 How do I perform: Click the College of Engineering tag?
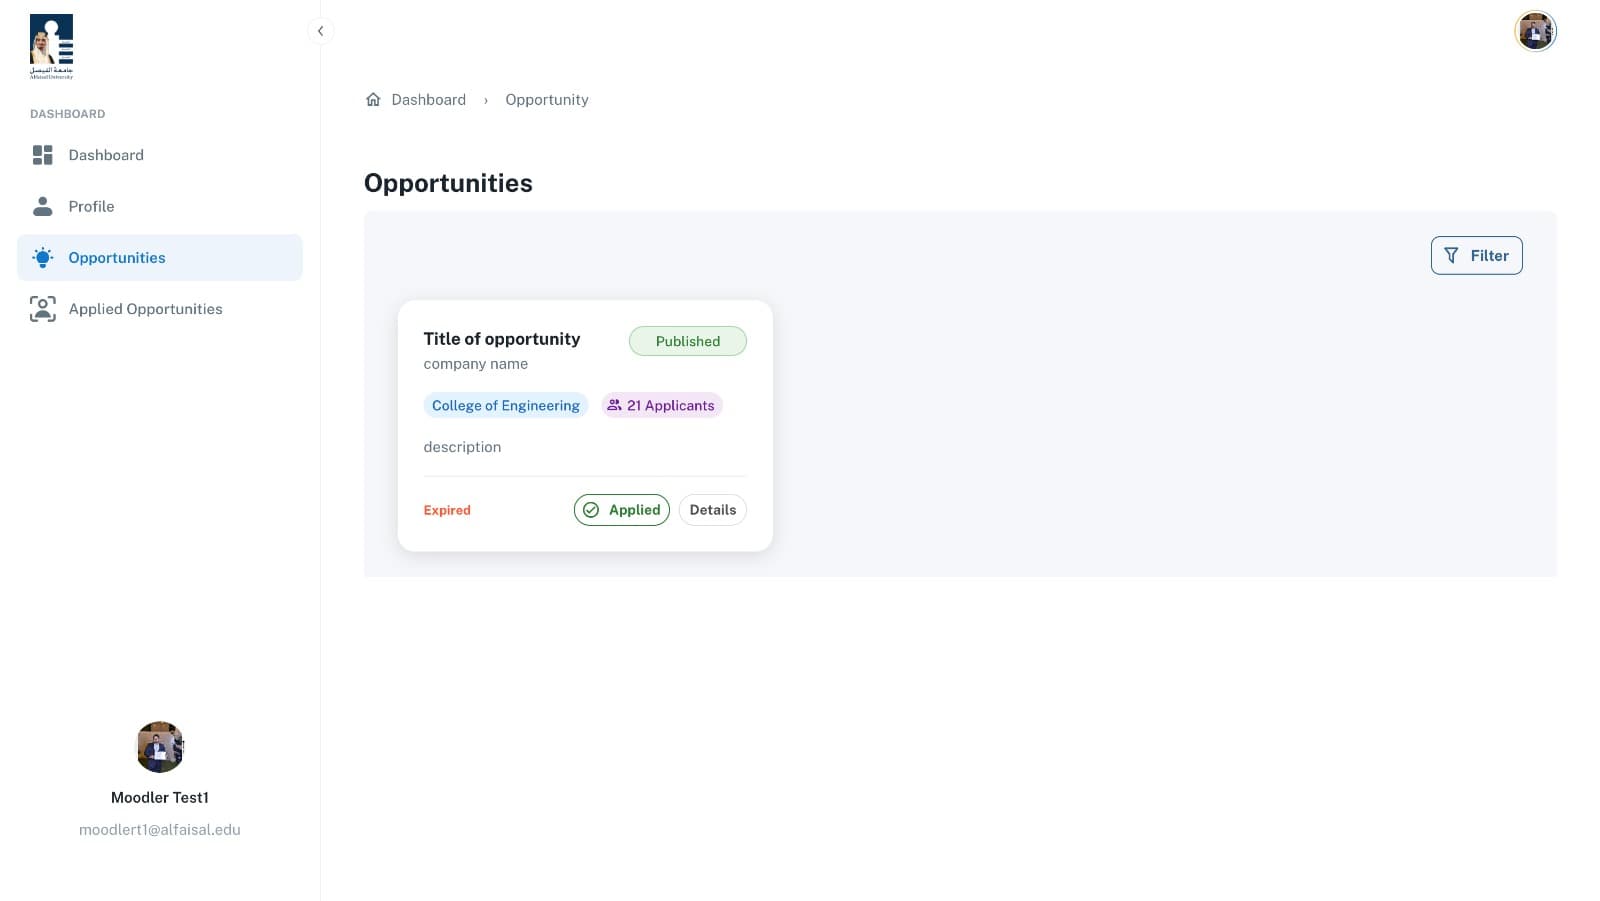tap(506, 405)
